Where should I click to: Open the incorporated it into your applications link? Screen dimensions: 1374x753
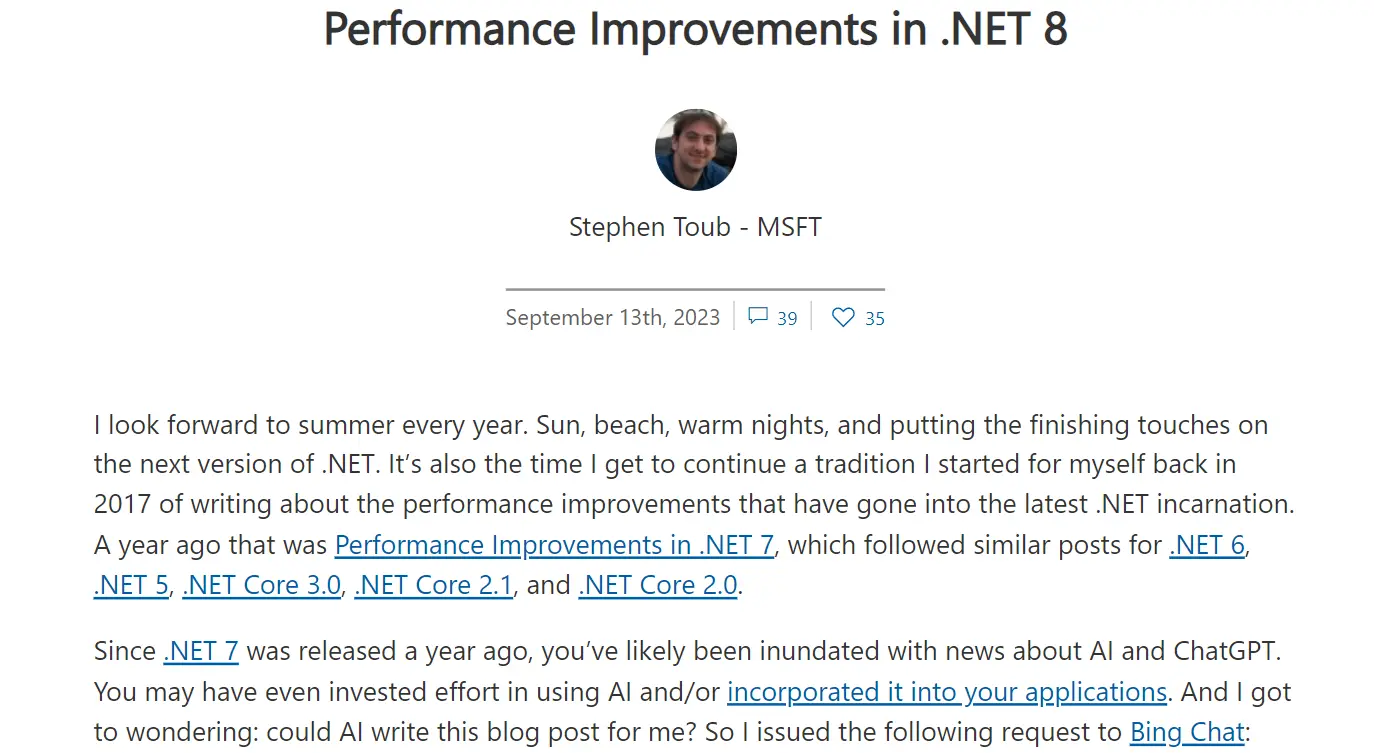tap(946, 692)
